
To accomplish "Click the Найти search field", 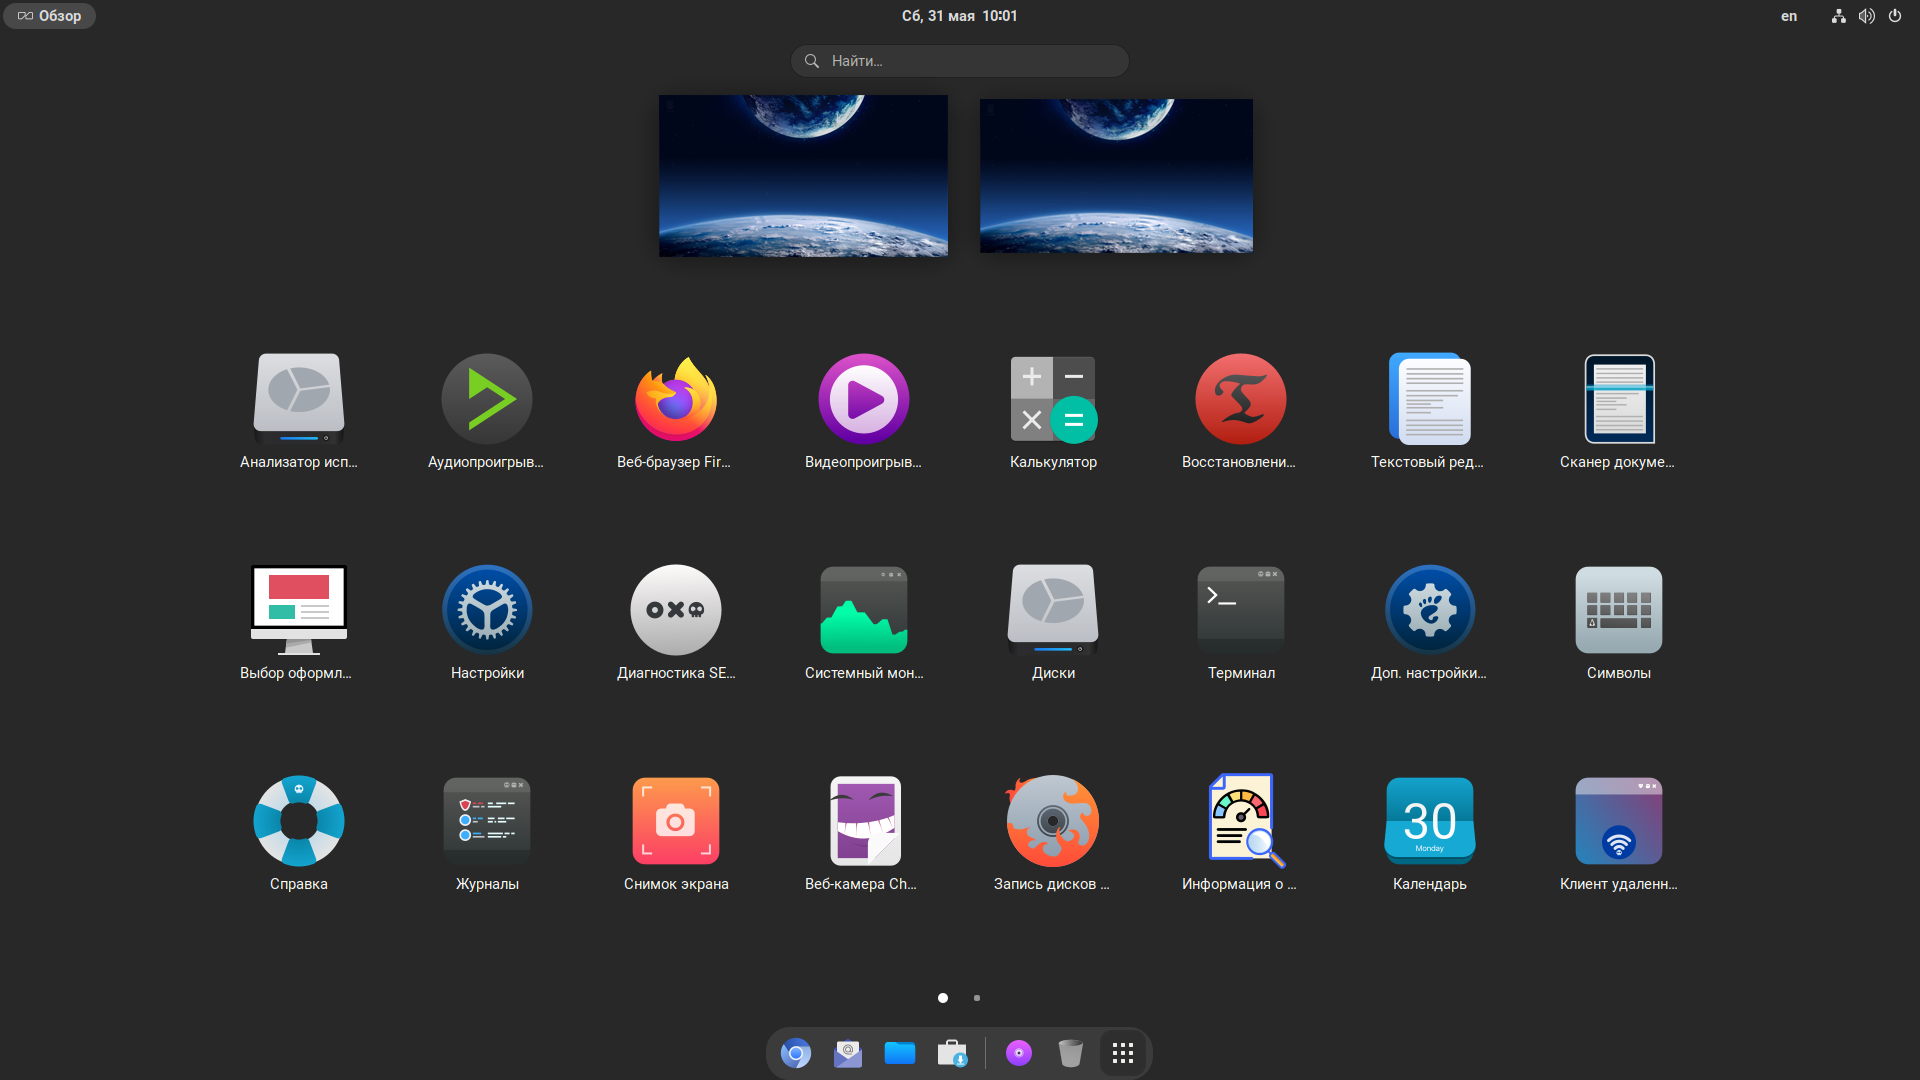I will pos(960,61).
